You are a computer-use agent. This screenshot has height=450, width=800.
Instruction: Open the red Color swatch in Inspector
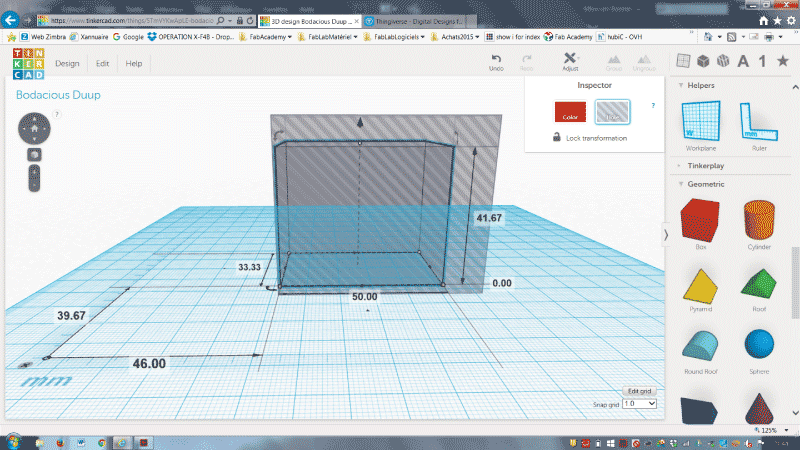pos(570,112)
